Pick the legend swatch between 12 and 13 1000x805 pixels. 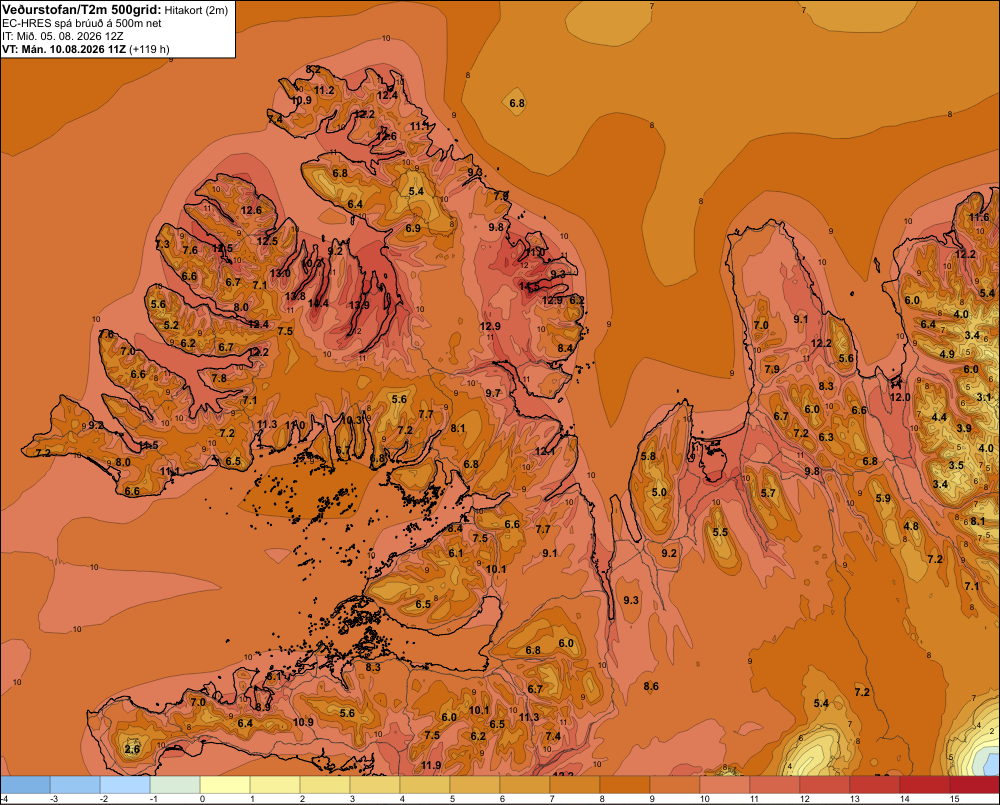(825, 785)
